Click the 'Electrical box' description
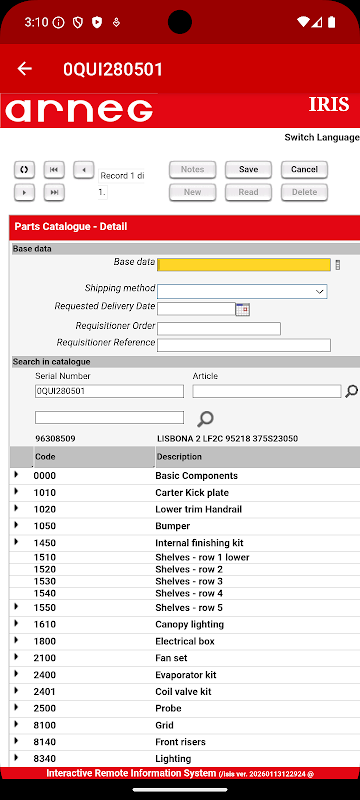The image size is (360, 800). click(x=185, y=641)
